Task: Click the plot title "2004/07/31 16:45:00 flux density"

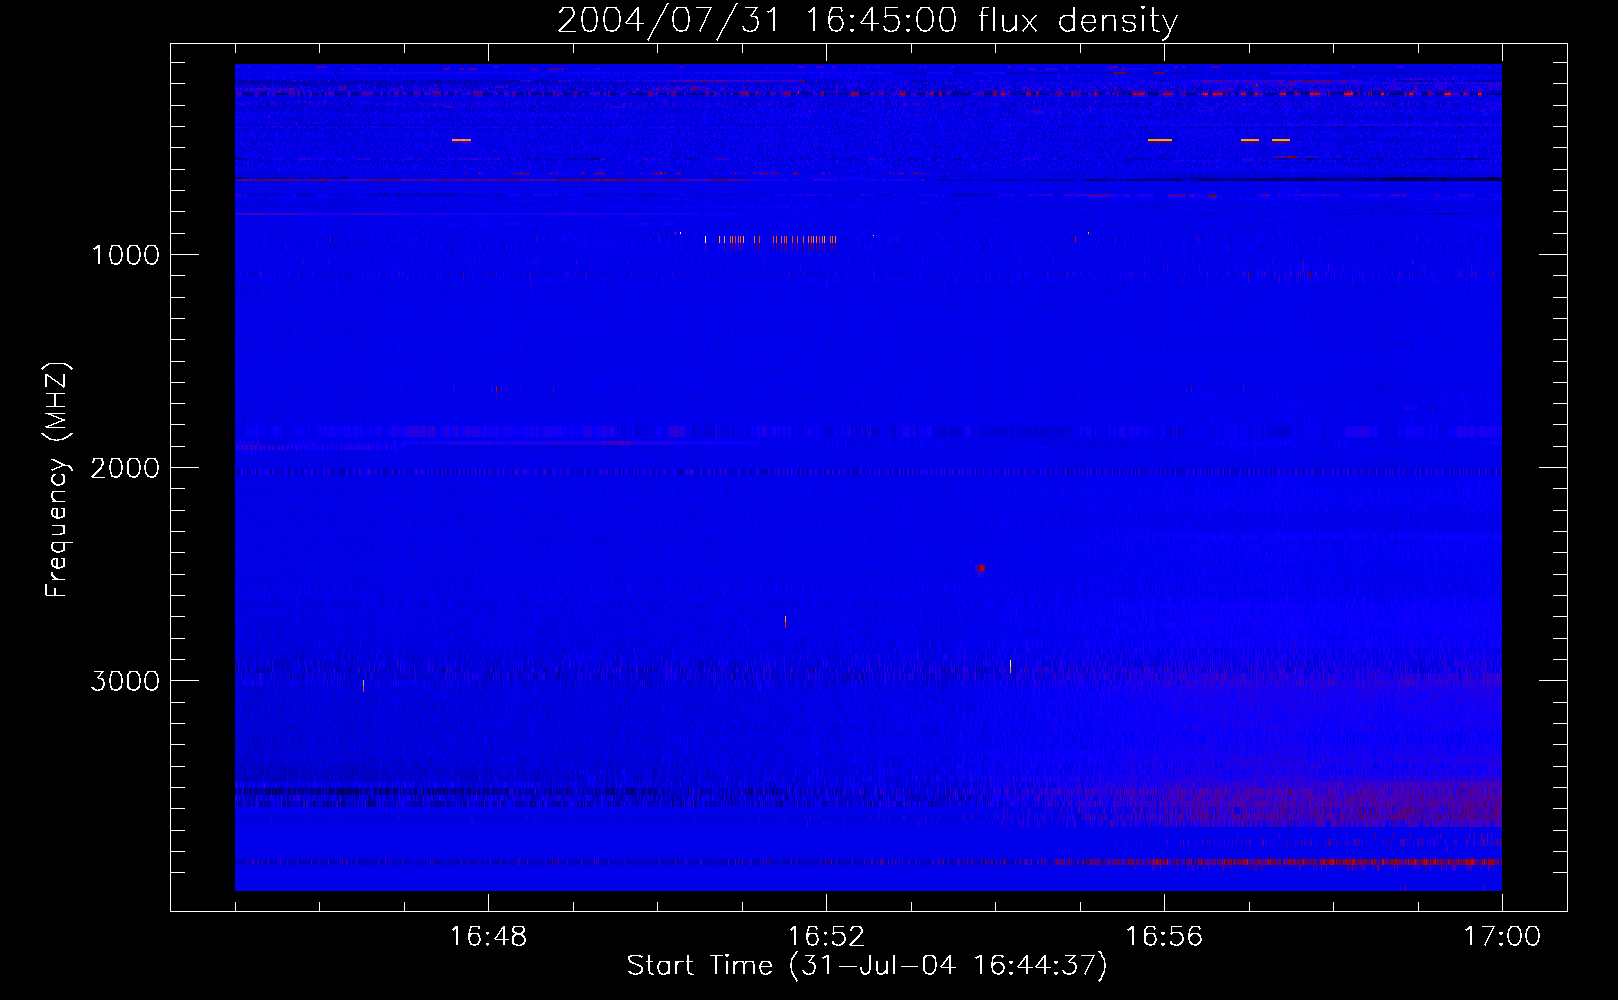Action: (867, 21)
